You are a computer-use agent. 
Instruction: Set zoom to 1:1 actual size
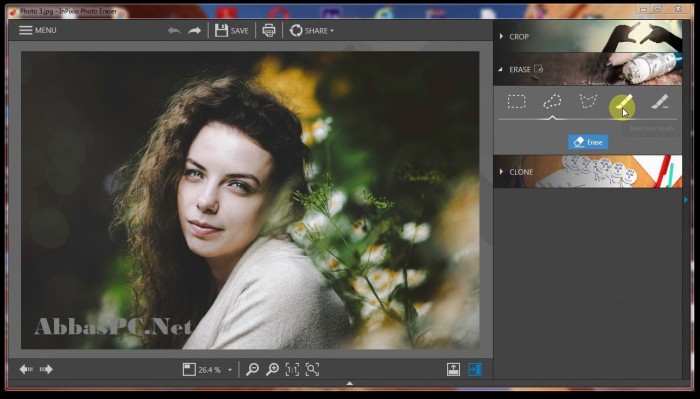[x=292, y=369]
